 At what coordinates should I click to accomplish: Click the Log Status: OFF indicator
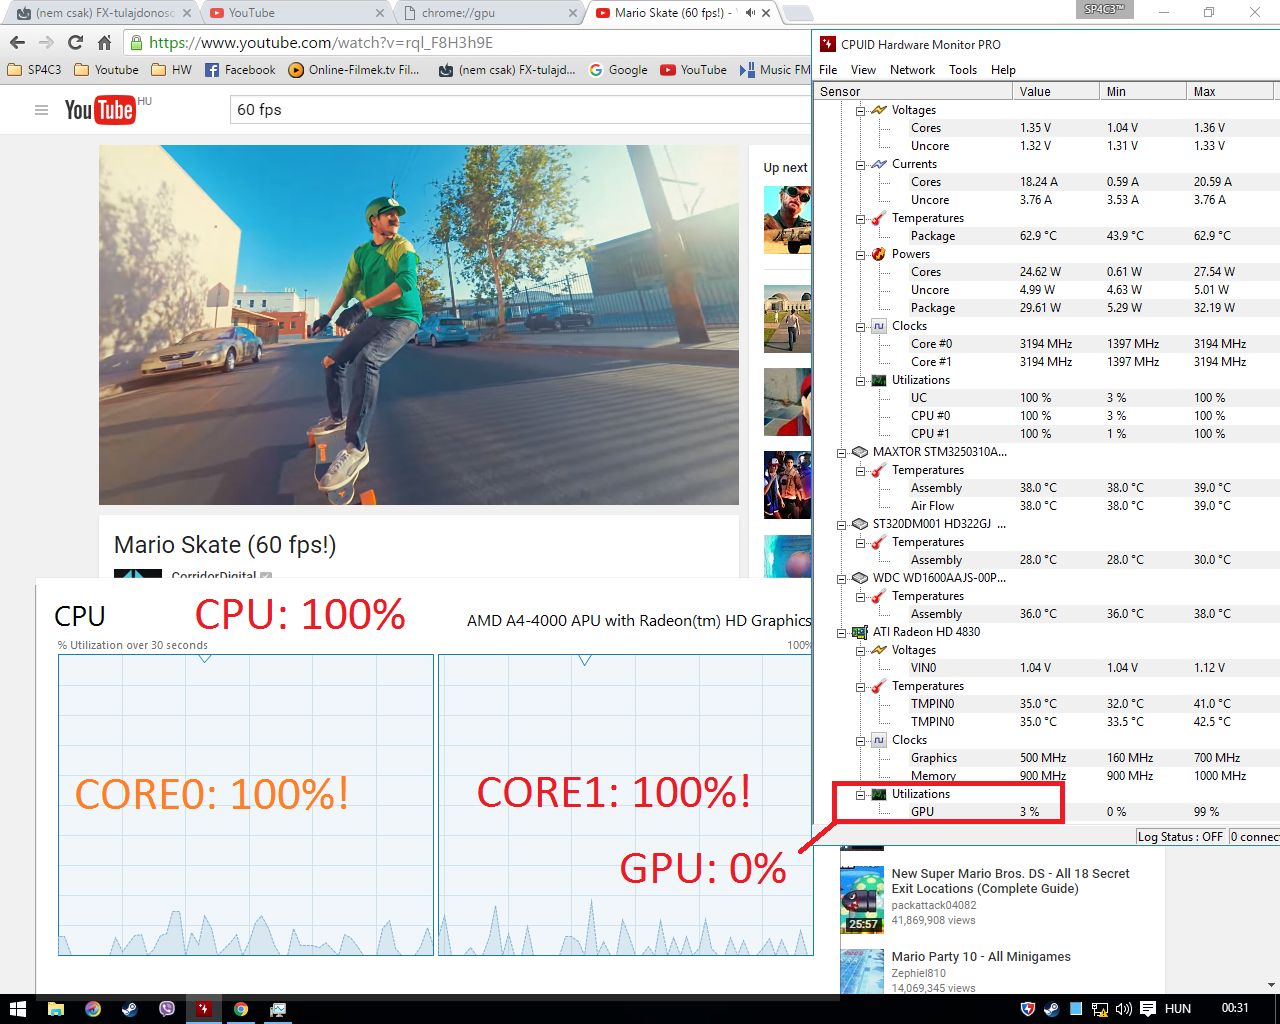(1180, 836)
